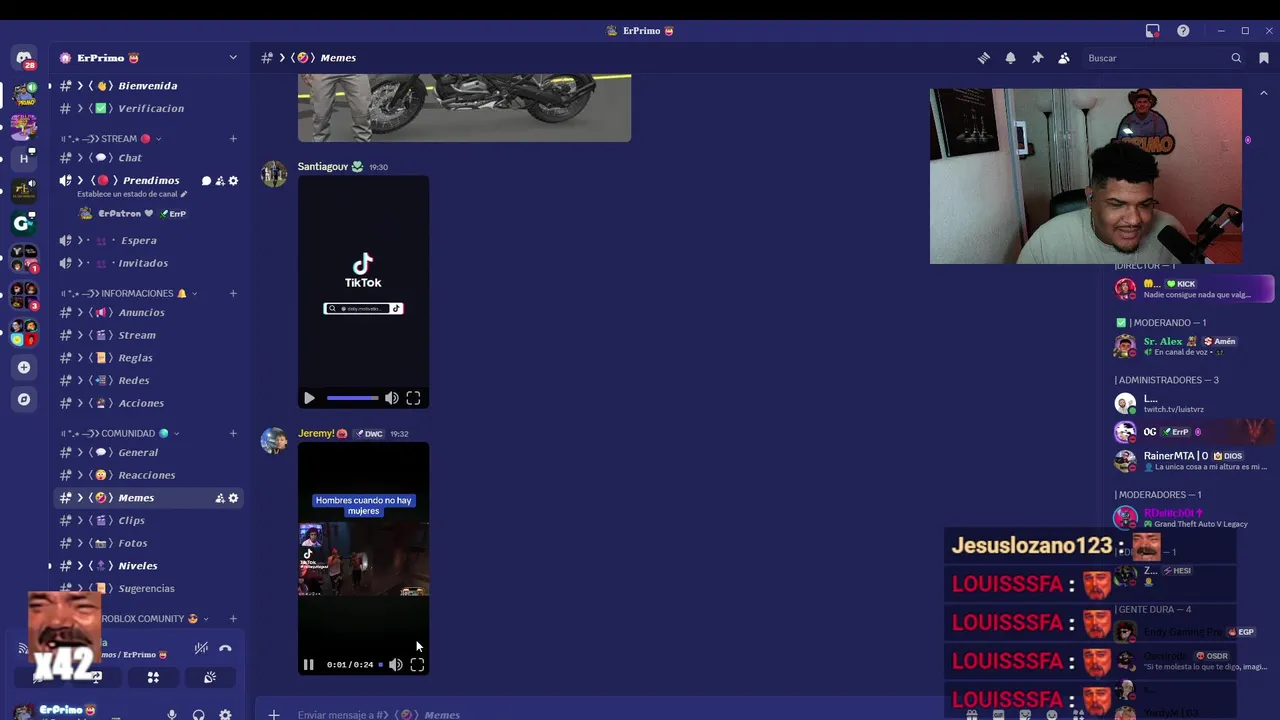
Task: Open notification settings bell in header
Action: tap(1010, 58)
